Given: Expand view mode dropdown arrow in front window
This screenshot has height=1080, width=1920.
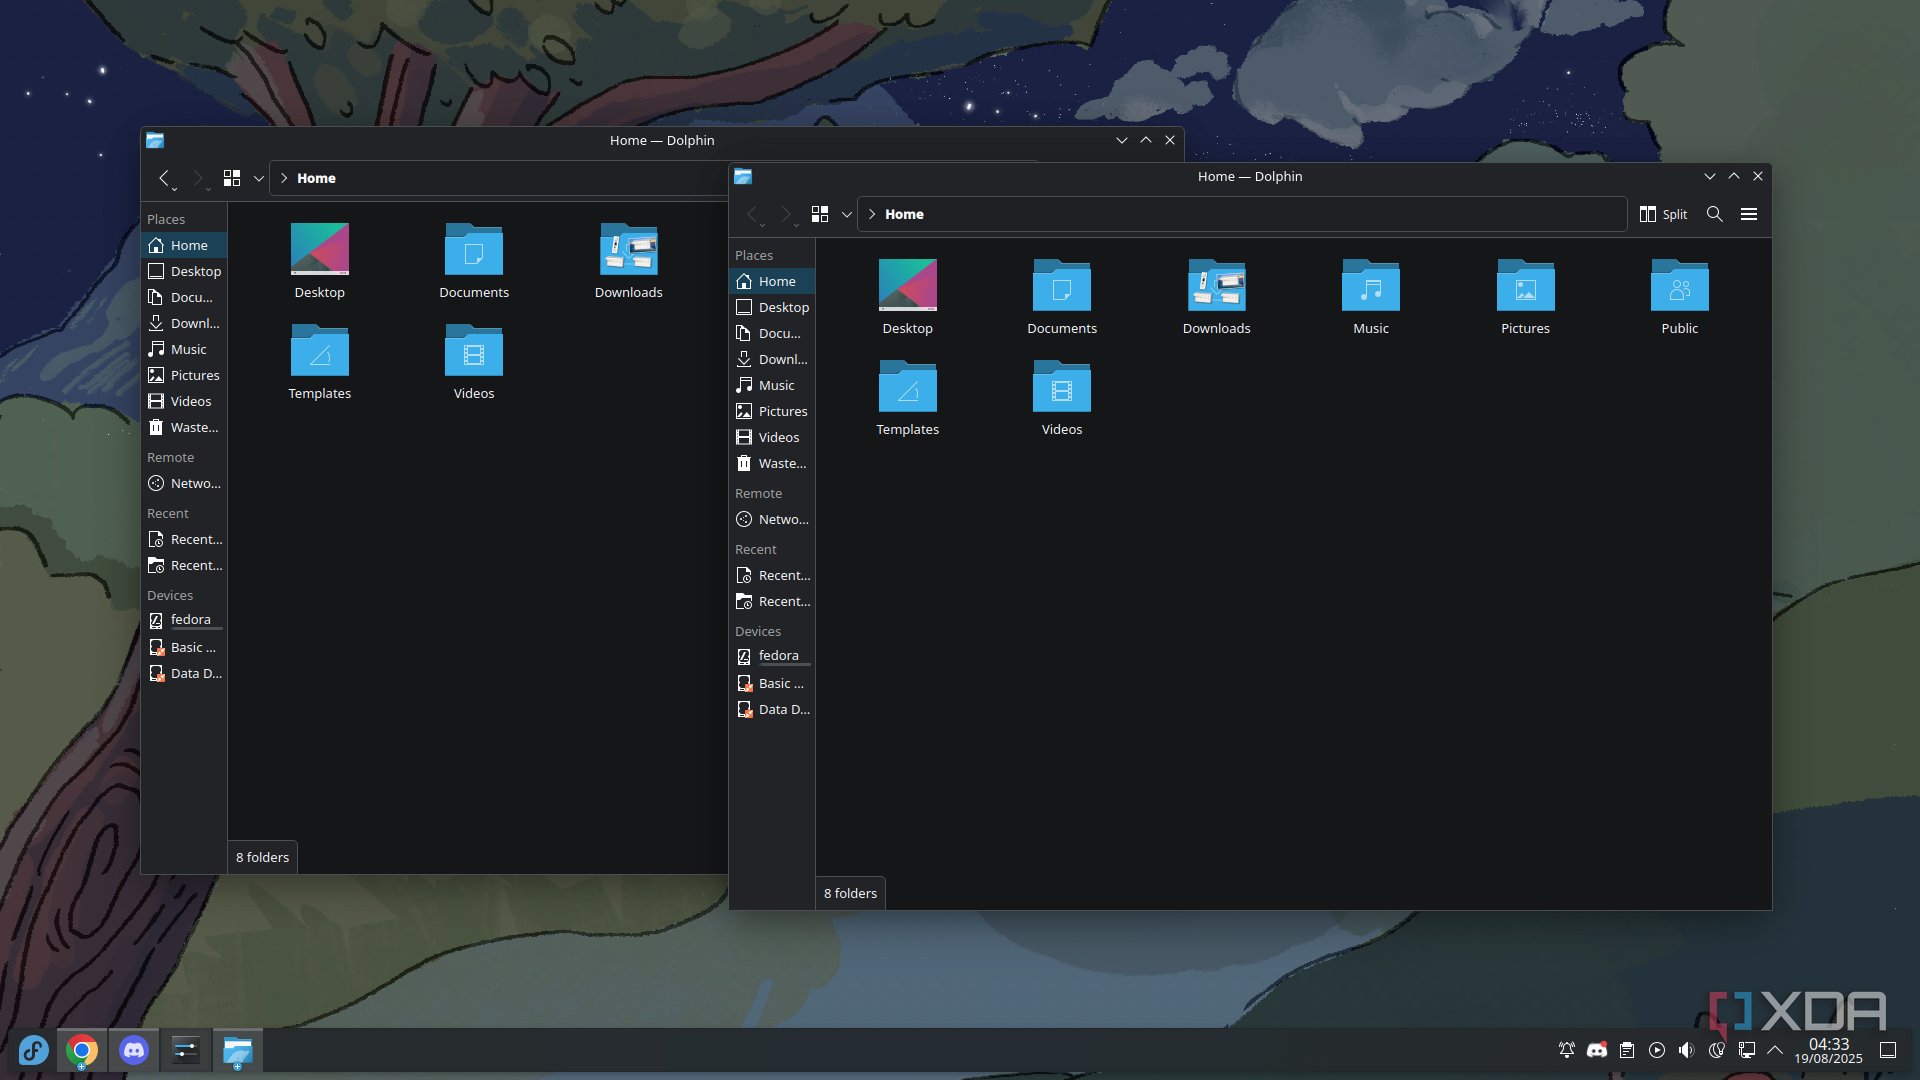Looking at the screenshot, I should tap(846, 215).
